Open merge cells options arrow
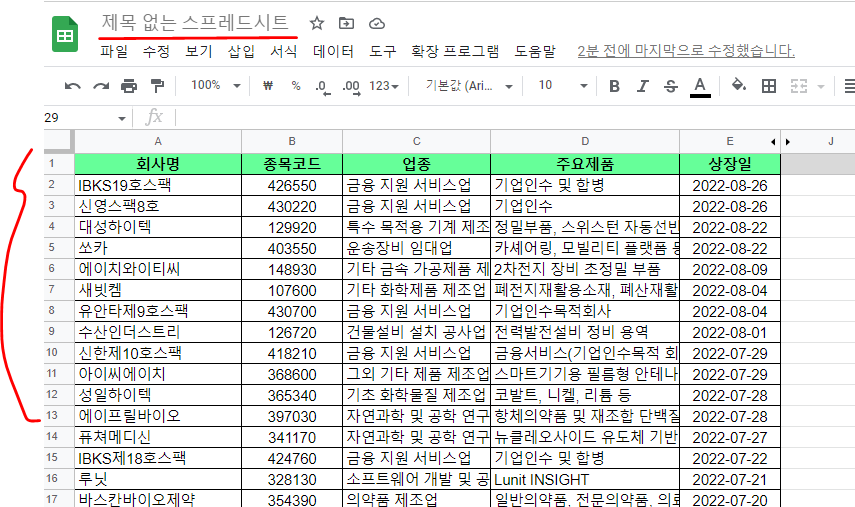Screen dimensions: 855x507 pos(821,86)
